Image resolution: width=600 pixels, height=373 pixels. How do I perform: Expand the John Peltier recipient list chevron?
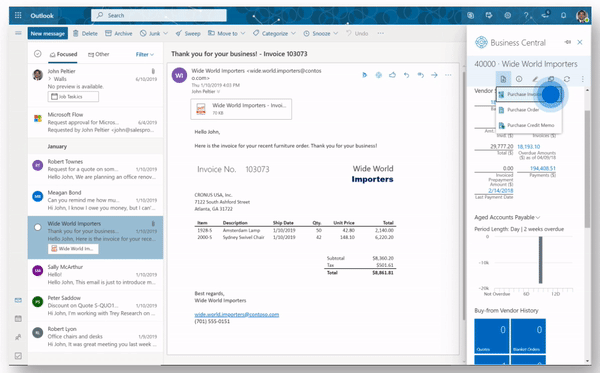[219, 92]
